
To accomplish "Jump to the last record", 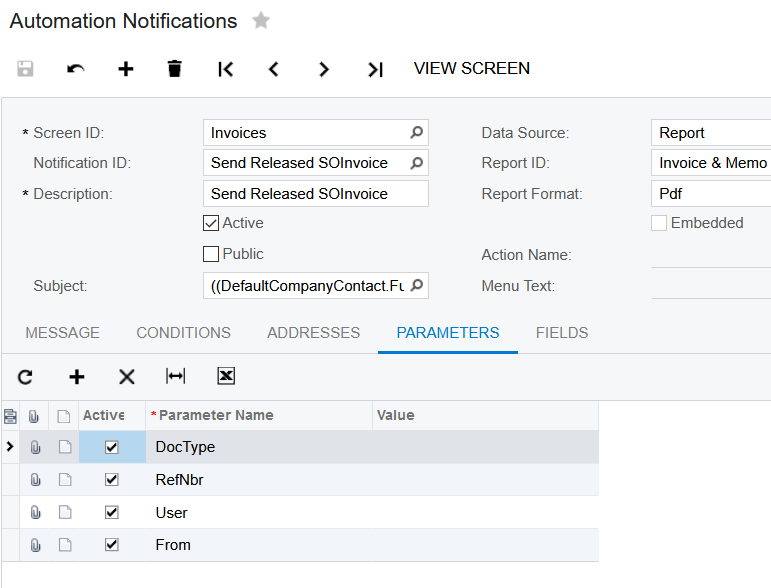I will point(375,69).
